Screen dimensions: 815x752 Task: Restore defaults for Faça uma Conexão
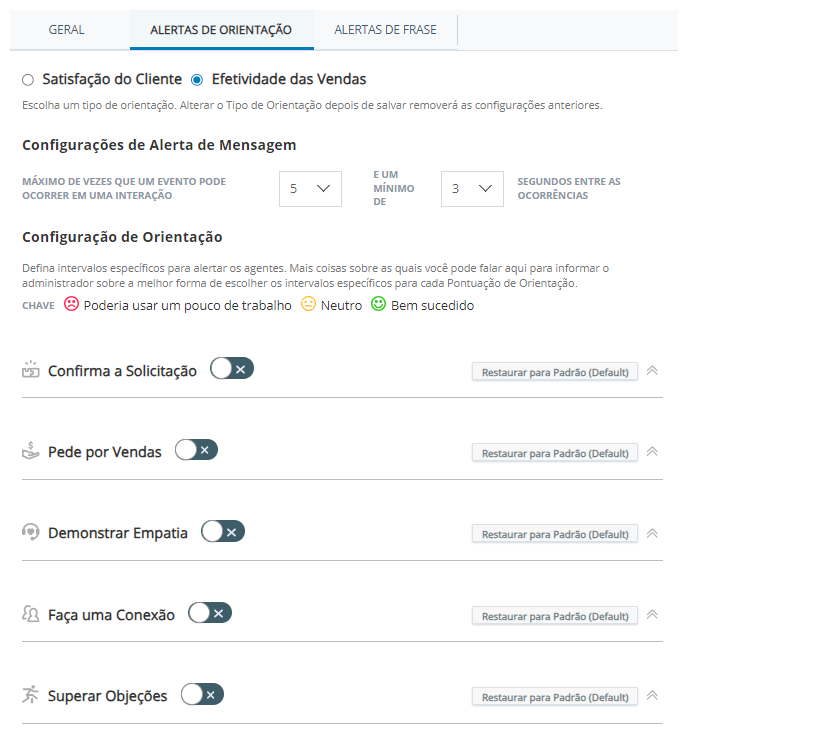point(555,616)
